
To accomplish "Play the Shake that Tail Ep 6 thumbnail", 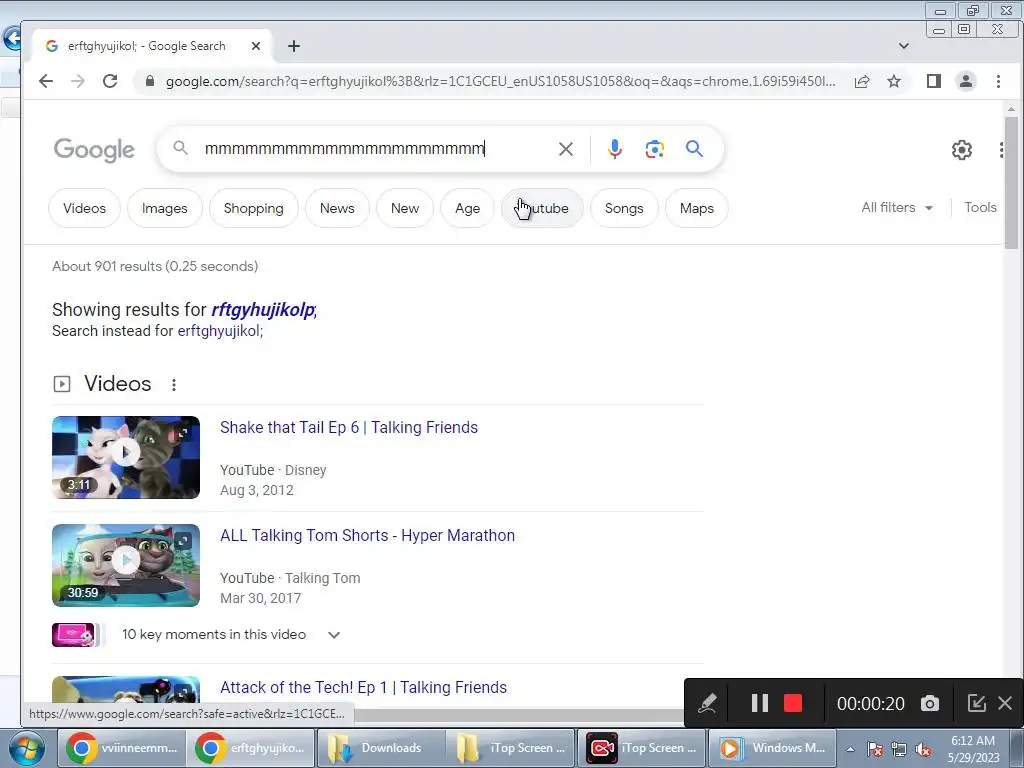I will 126,457.
